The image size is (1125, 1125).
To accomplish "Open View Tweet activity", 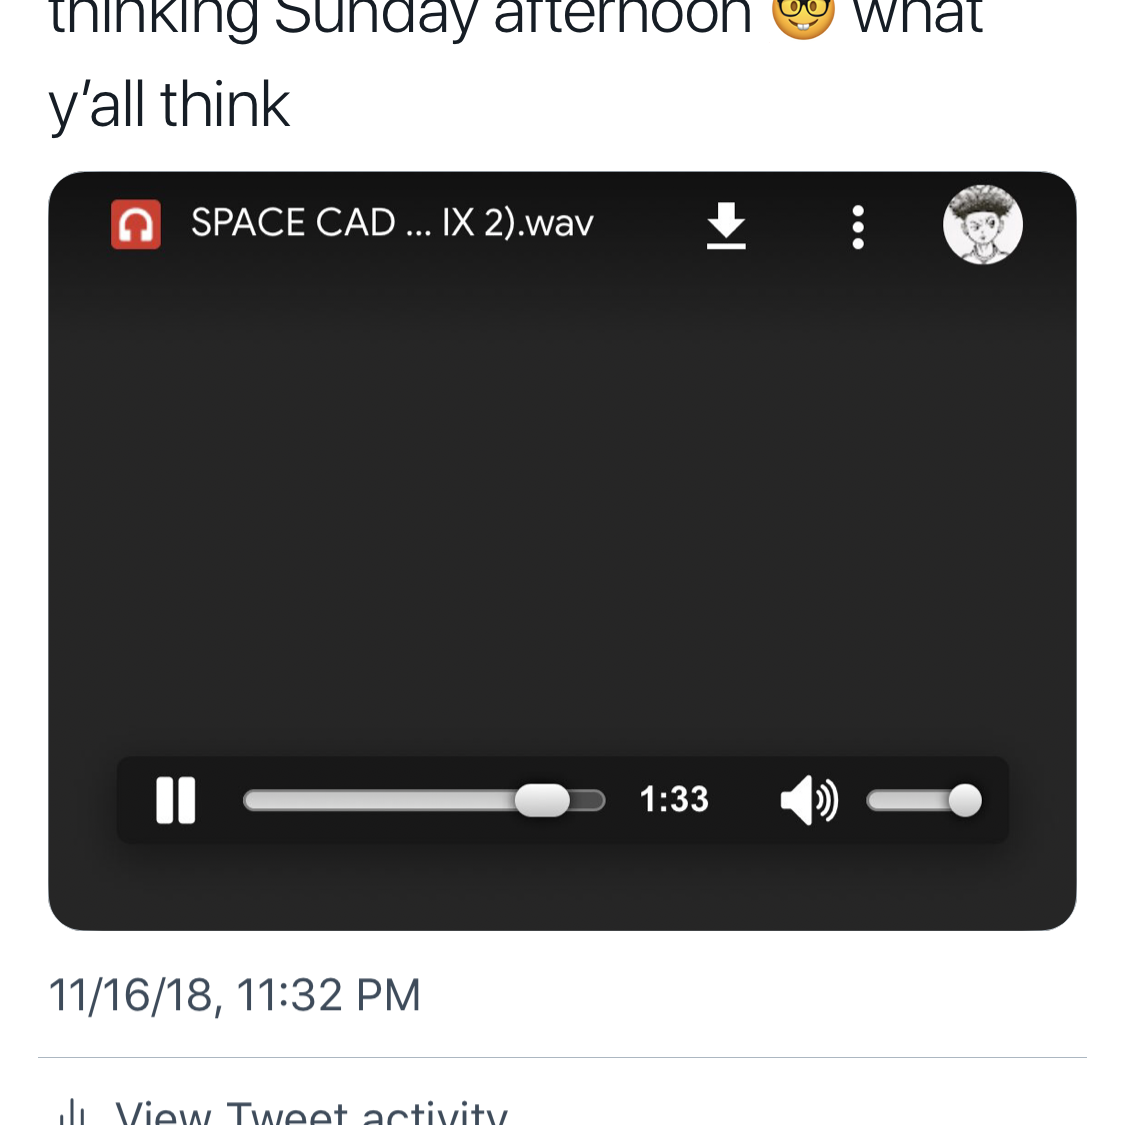I will (311, 1112).
